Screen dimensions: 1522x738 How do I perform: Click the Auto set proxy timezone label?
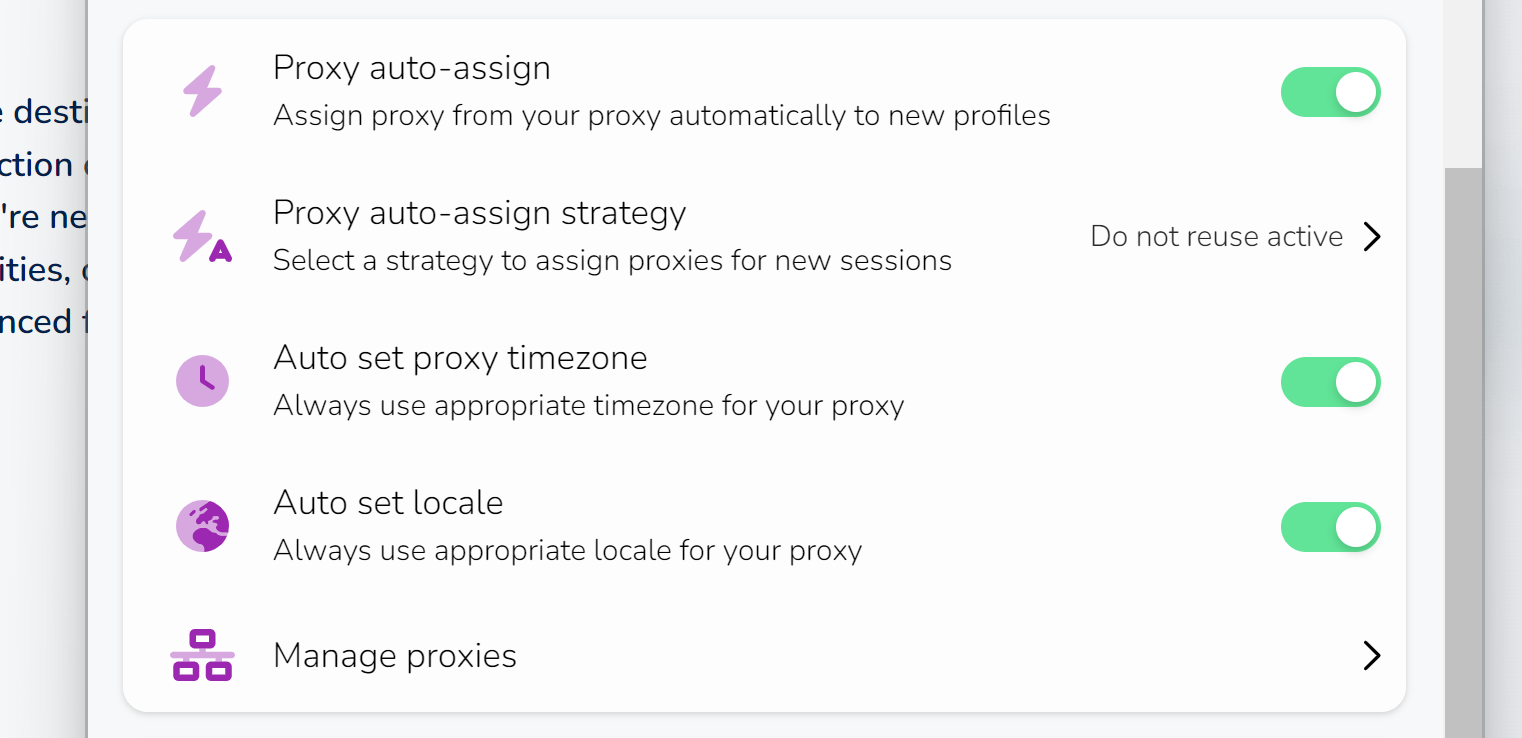pos(460,358)
